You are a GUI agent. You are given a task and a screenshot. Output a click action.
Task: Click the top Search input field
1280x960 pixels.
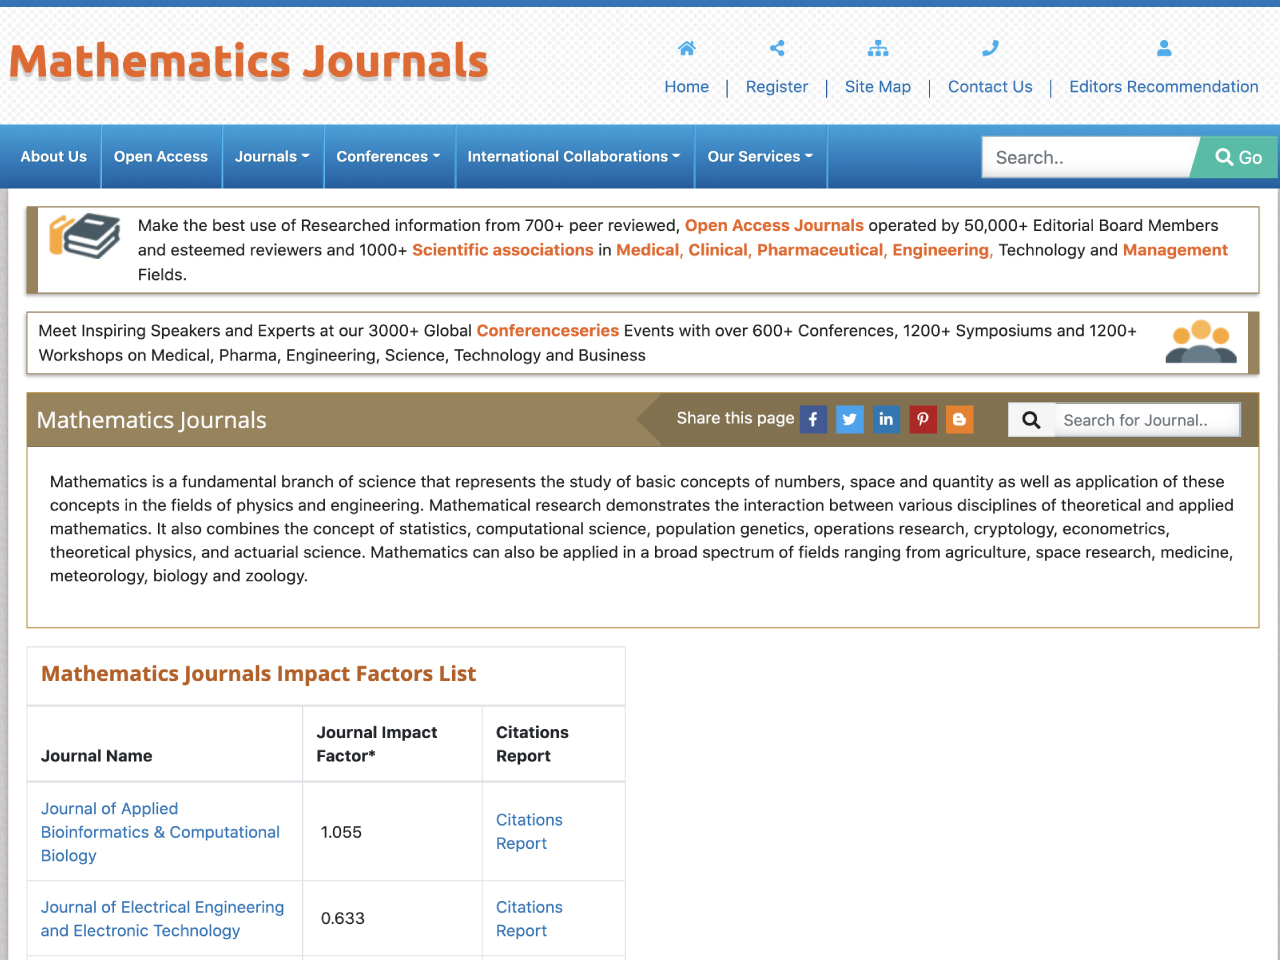coord(1088,157)
